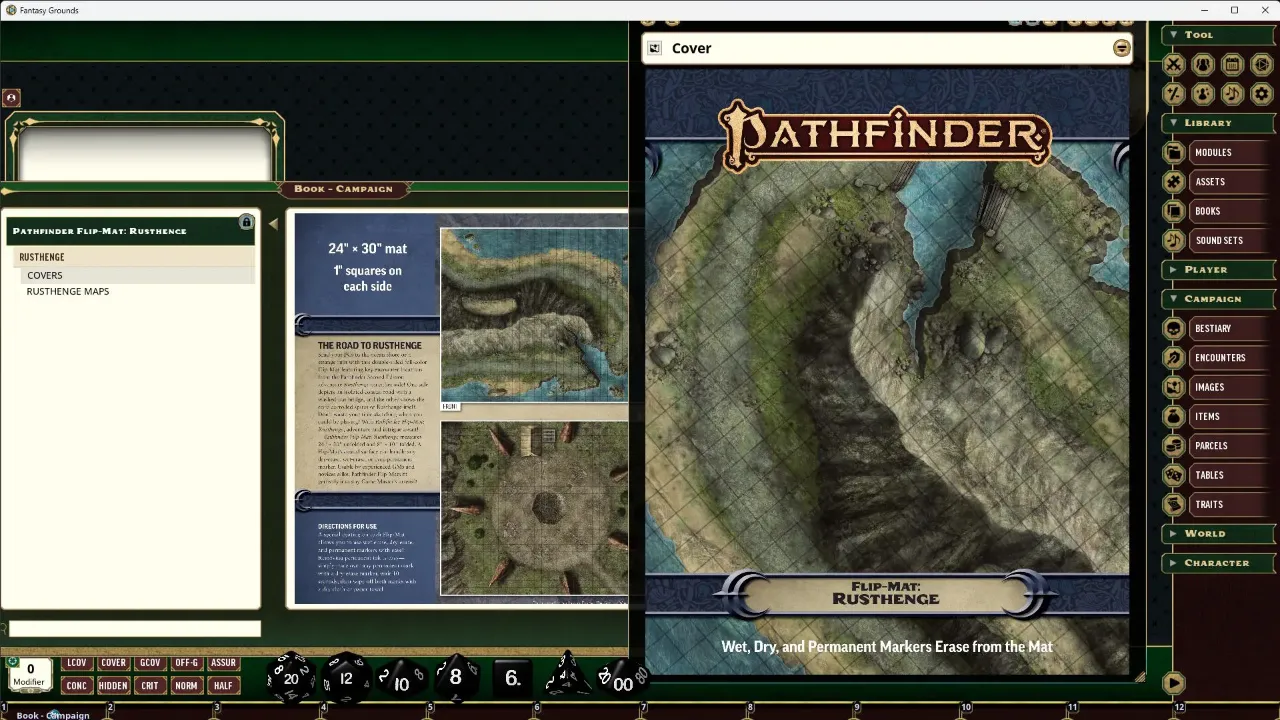Pick the d12 die
This screenshot has height=720, width=1280.
[346, 678]
